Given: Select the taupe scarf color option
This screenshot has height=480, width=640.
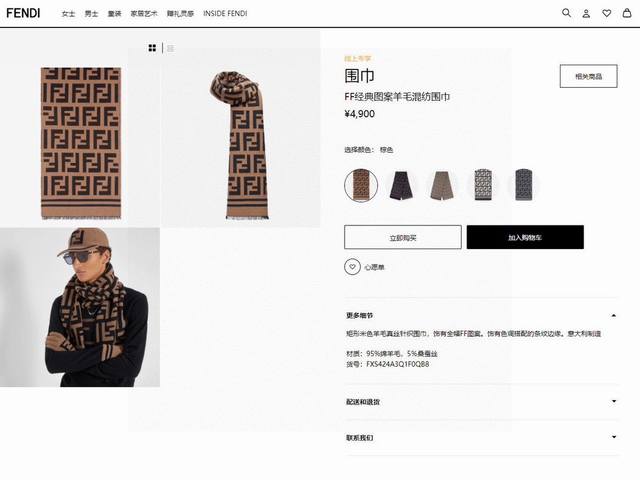Looking at the screenshot, I should point(442,185).
